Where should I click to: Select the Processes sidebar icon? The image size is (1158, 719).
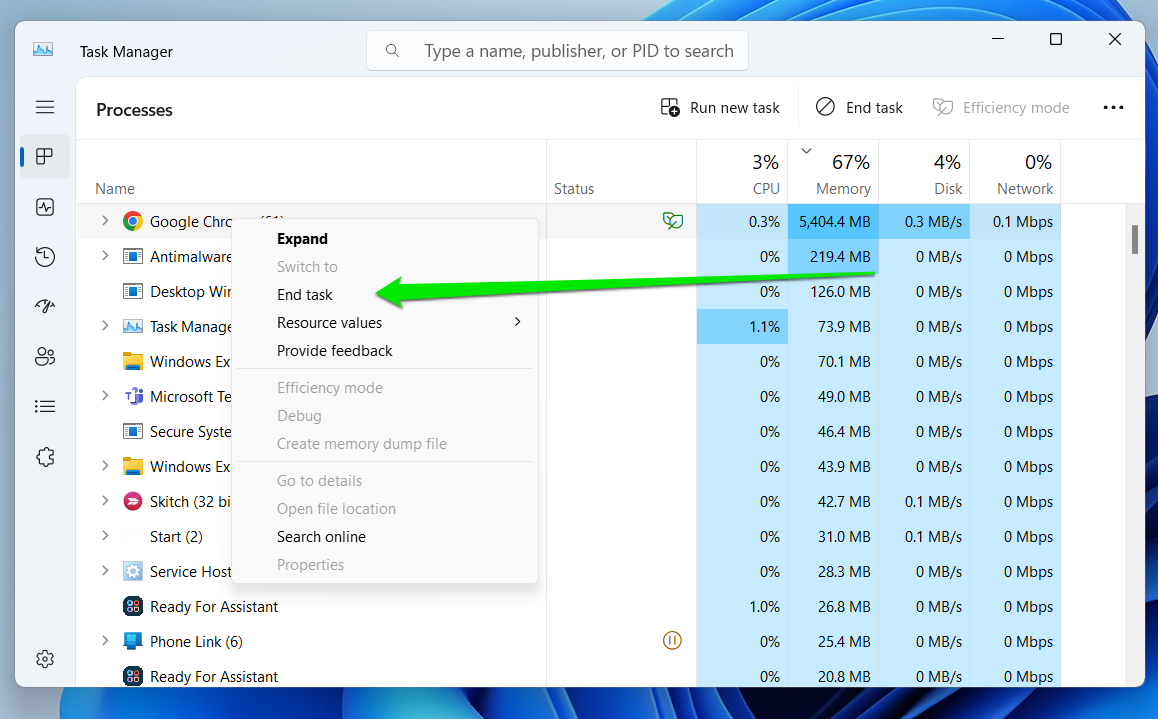(45, 157)
